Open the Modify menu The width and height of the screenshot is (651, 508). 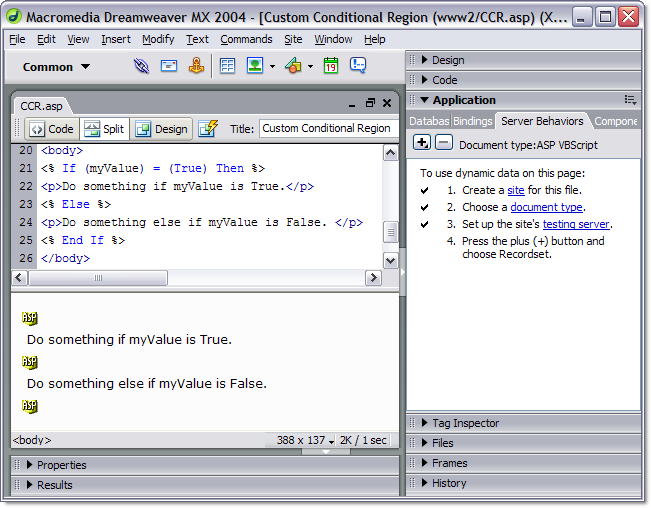tap(158, 39)
